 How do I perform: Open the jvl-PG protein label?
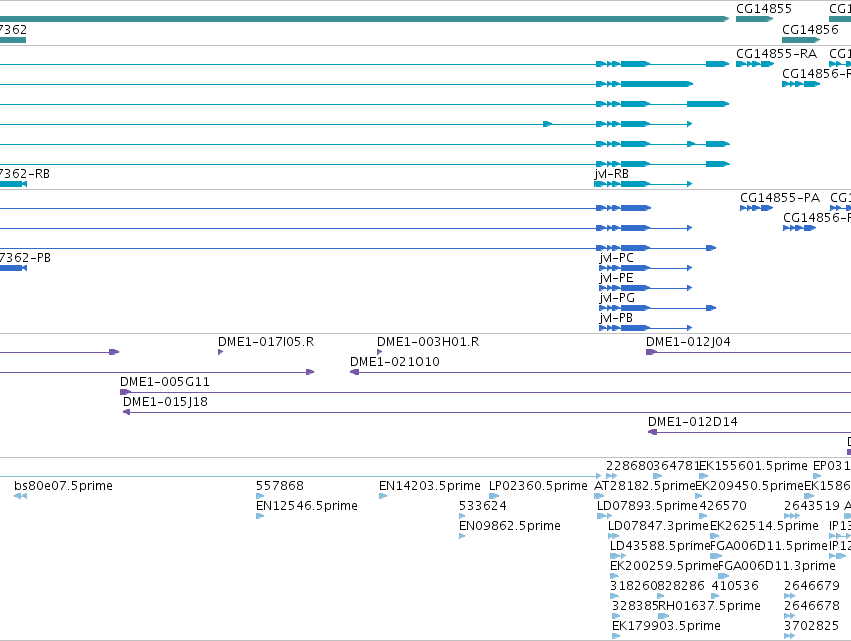tap(617, 298)
